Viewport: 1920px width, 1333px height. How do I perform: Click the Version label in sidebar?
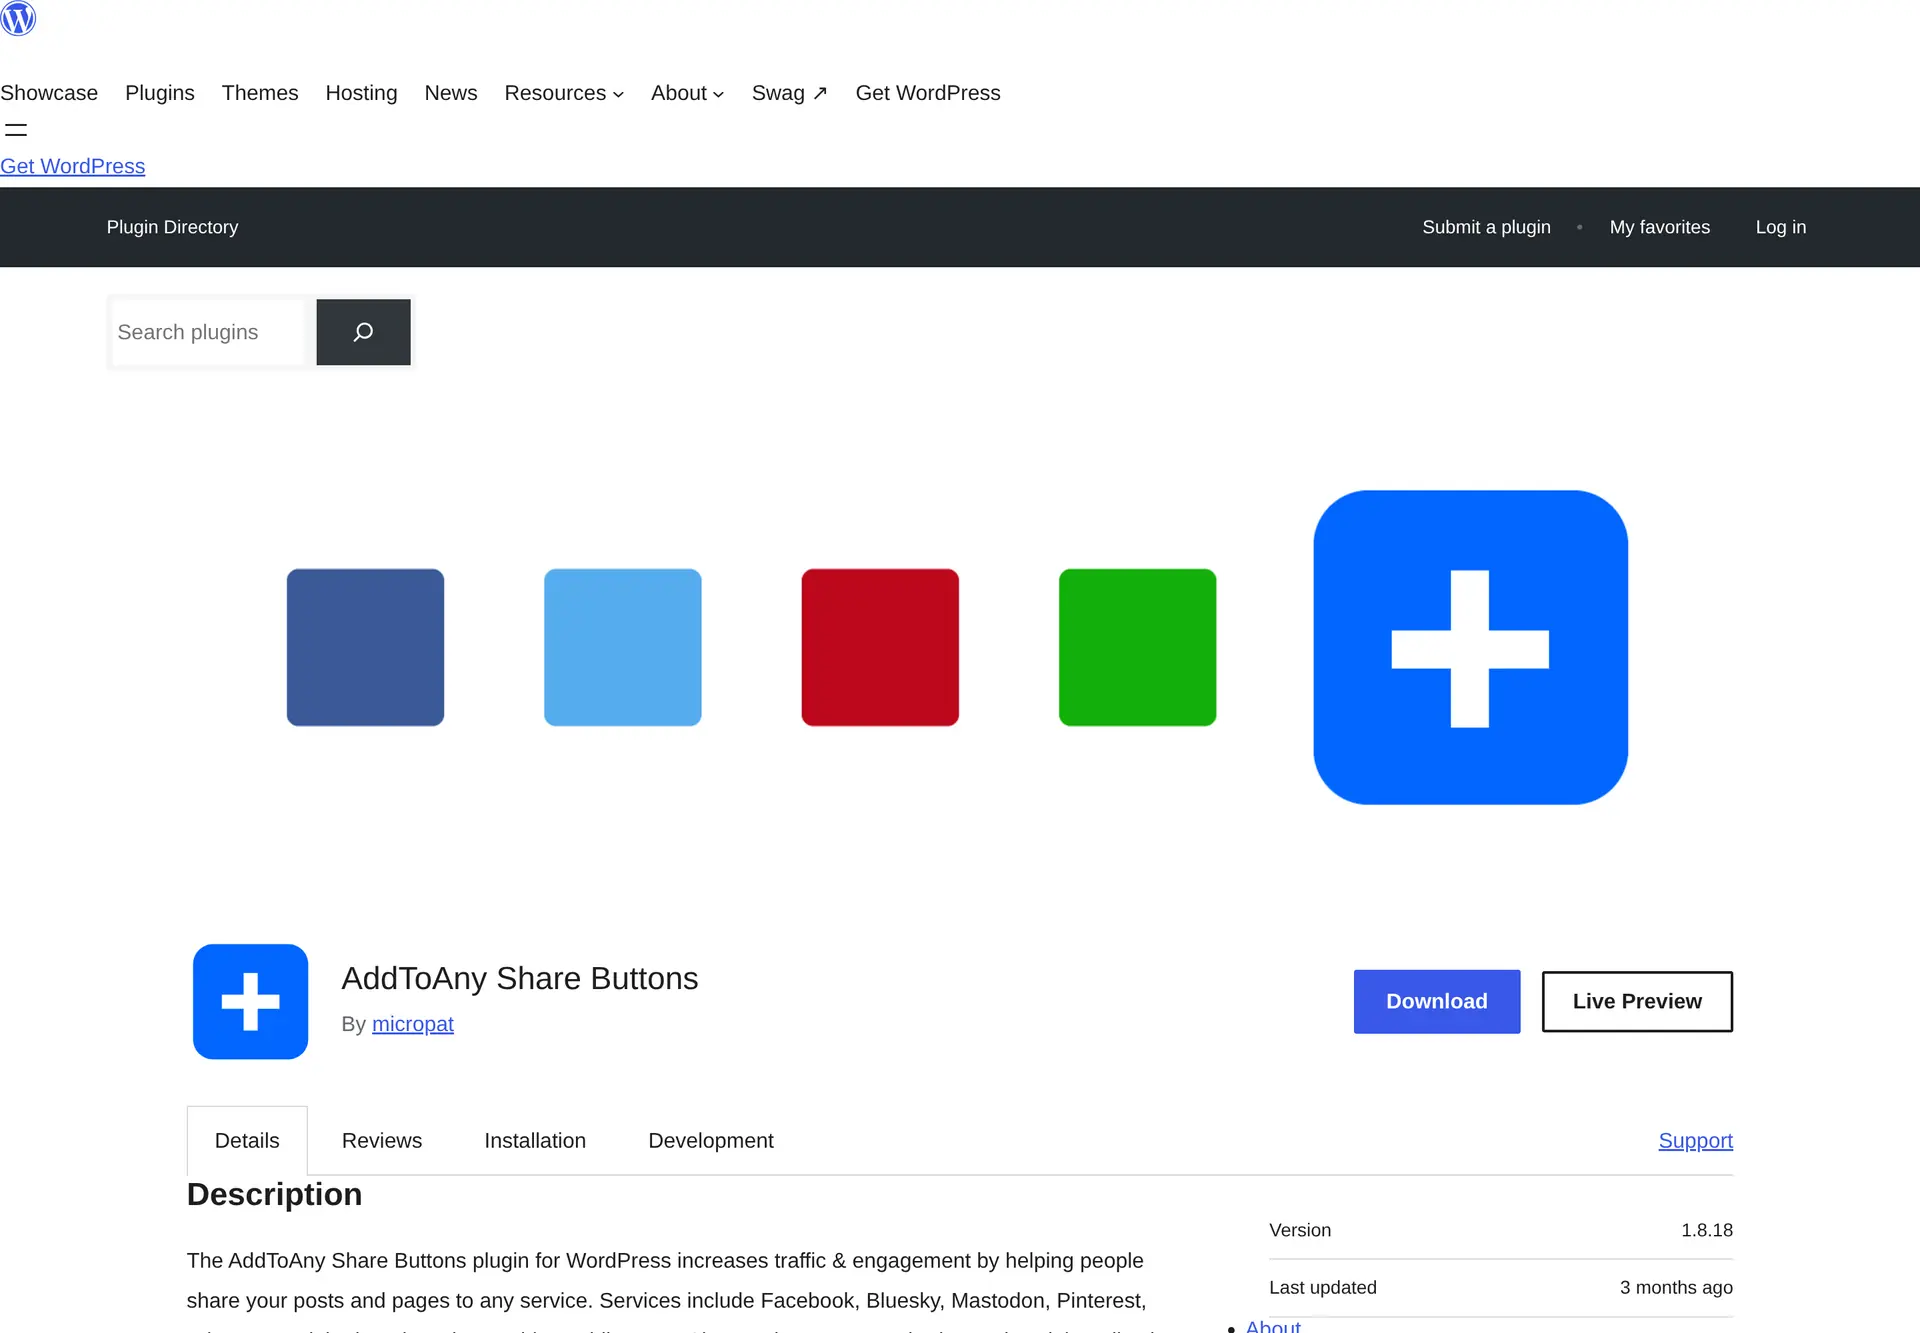click(x=1300, y=1230)
